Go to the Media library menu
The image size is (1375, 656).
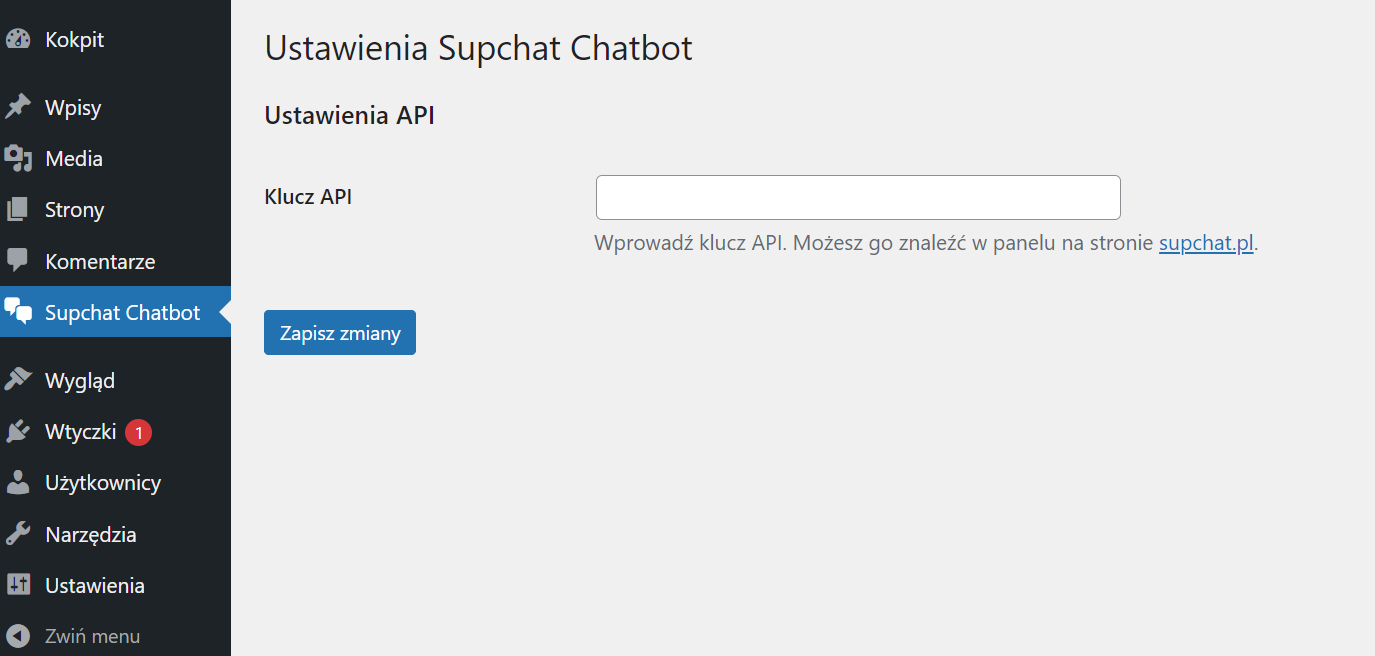click(74, 159)
